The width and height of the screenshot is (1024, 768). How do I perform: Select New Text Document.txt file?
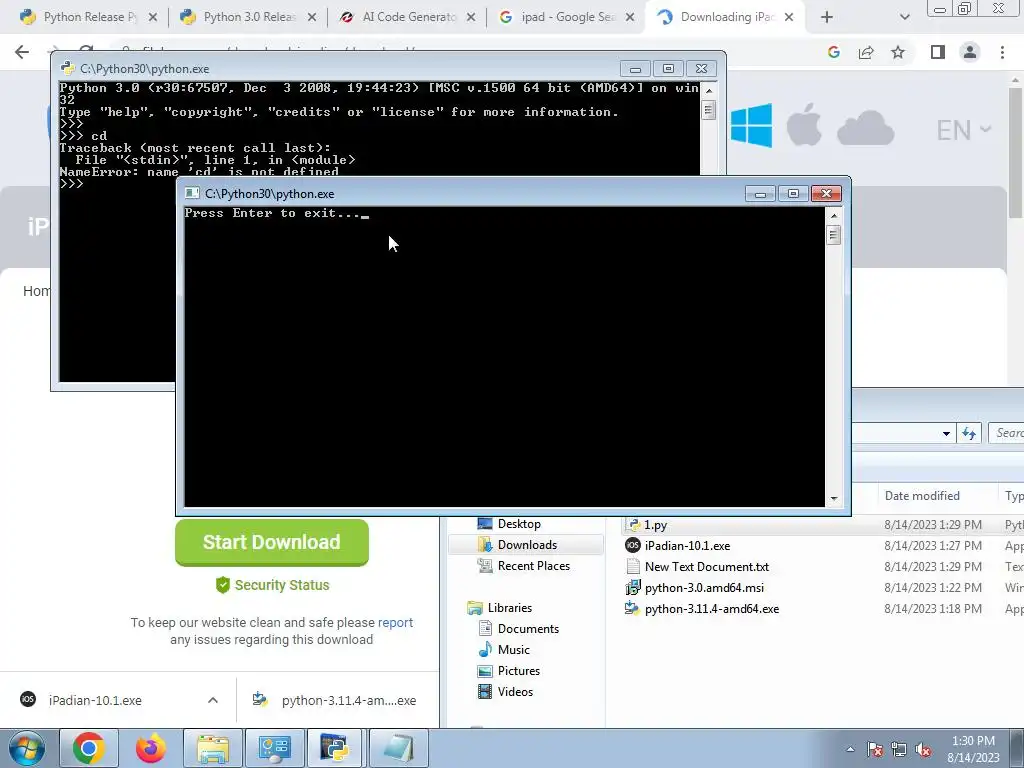tap(707, 567)
